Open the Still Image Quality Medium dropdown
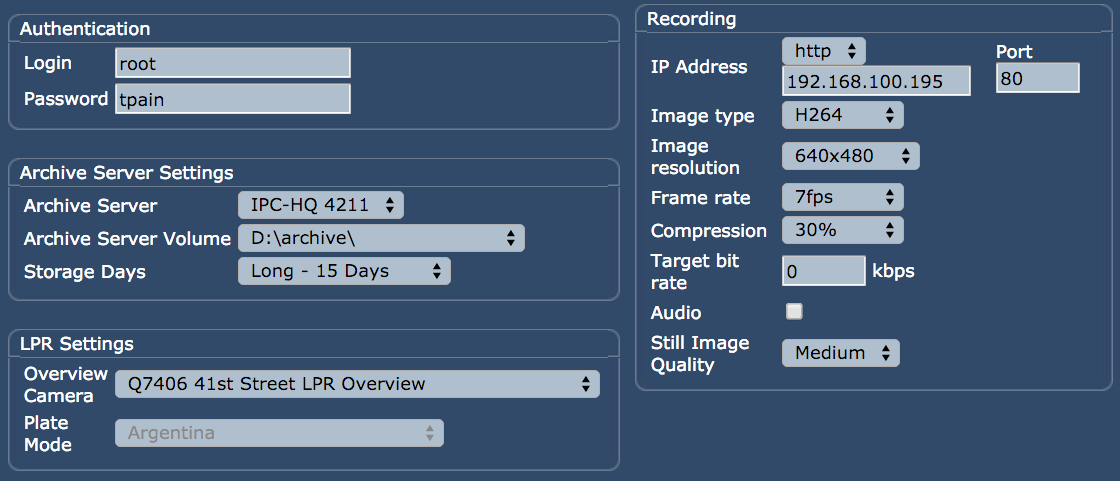The image size is (1120, 481). pyautogui.click(x=841, y=353)
